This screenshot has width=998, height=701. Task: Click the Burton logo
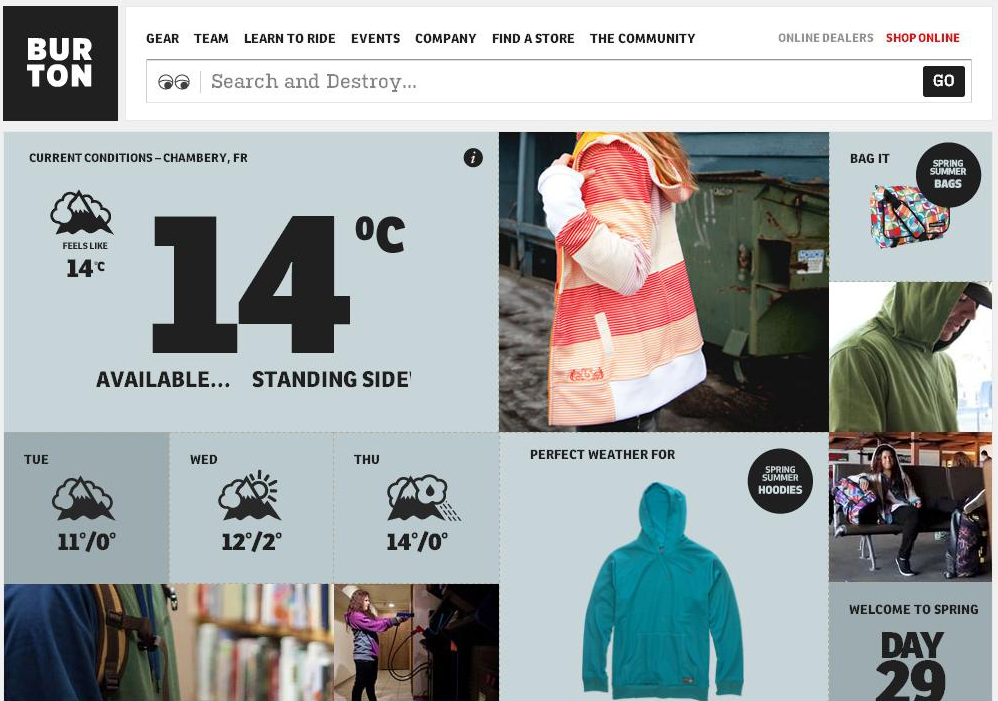coord(60,63)
